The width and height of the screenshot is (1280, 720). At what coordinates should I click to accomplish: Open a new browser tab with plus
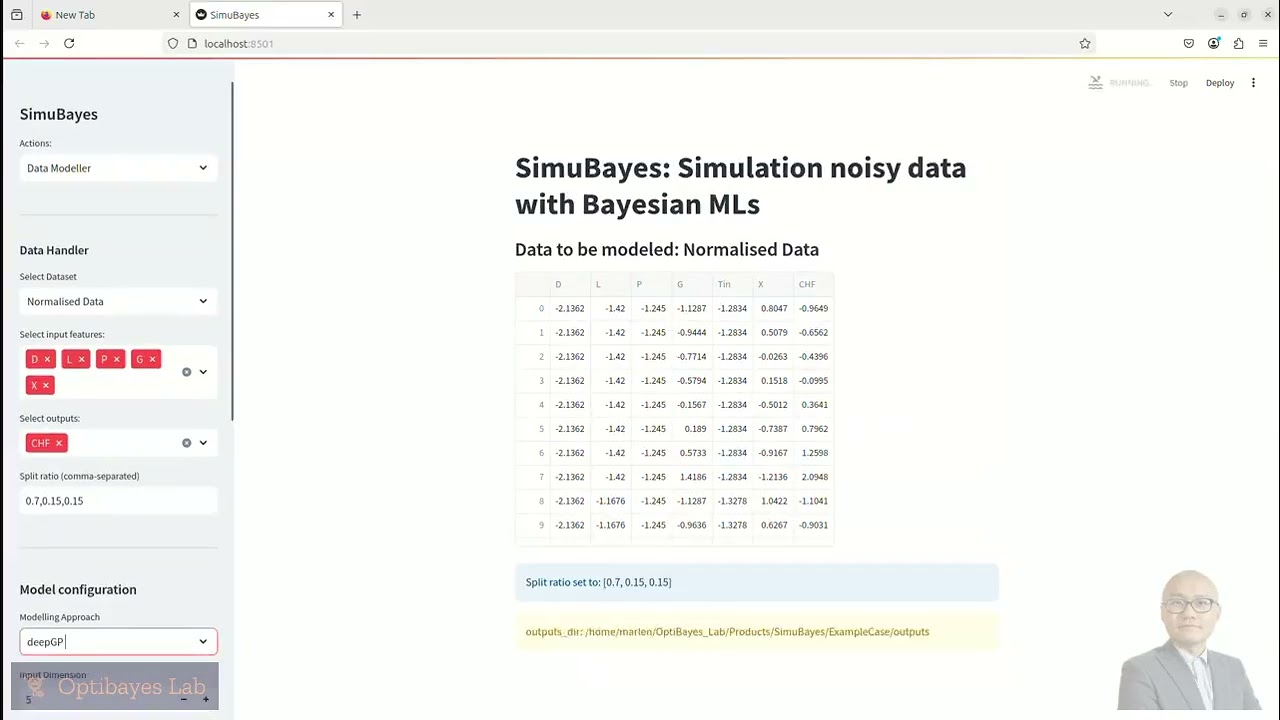coord(357,15)
